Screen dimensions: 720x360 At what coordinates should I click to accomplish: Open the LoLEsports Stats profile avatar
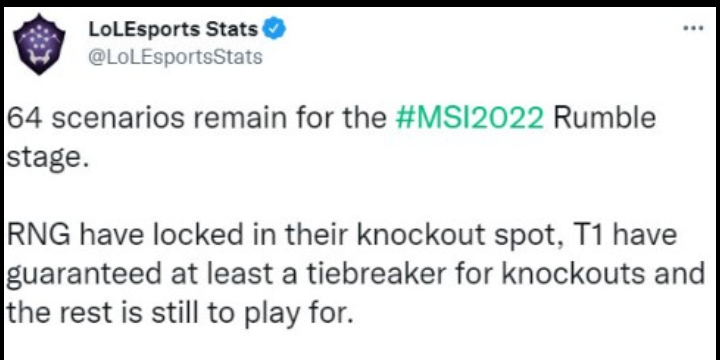coord(39,45)
